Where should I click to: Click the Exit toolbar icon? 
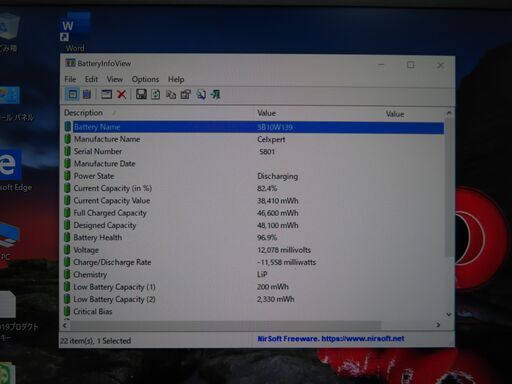[x=215, y=95]
